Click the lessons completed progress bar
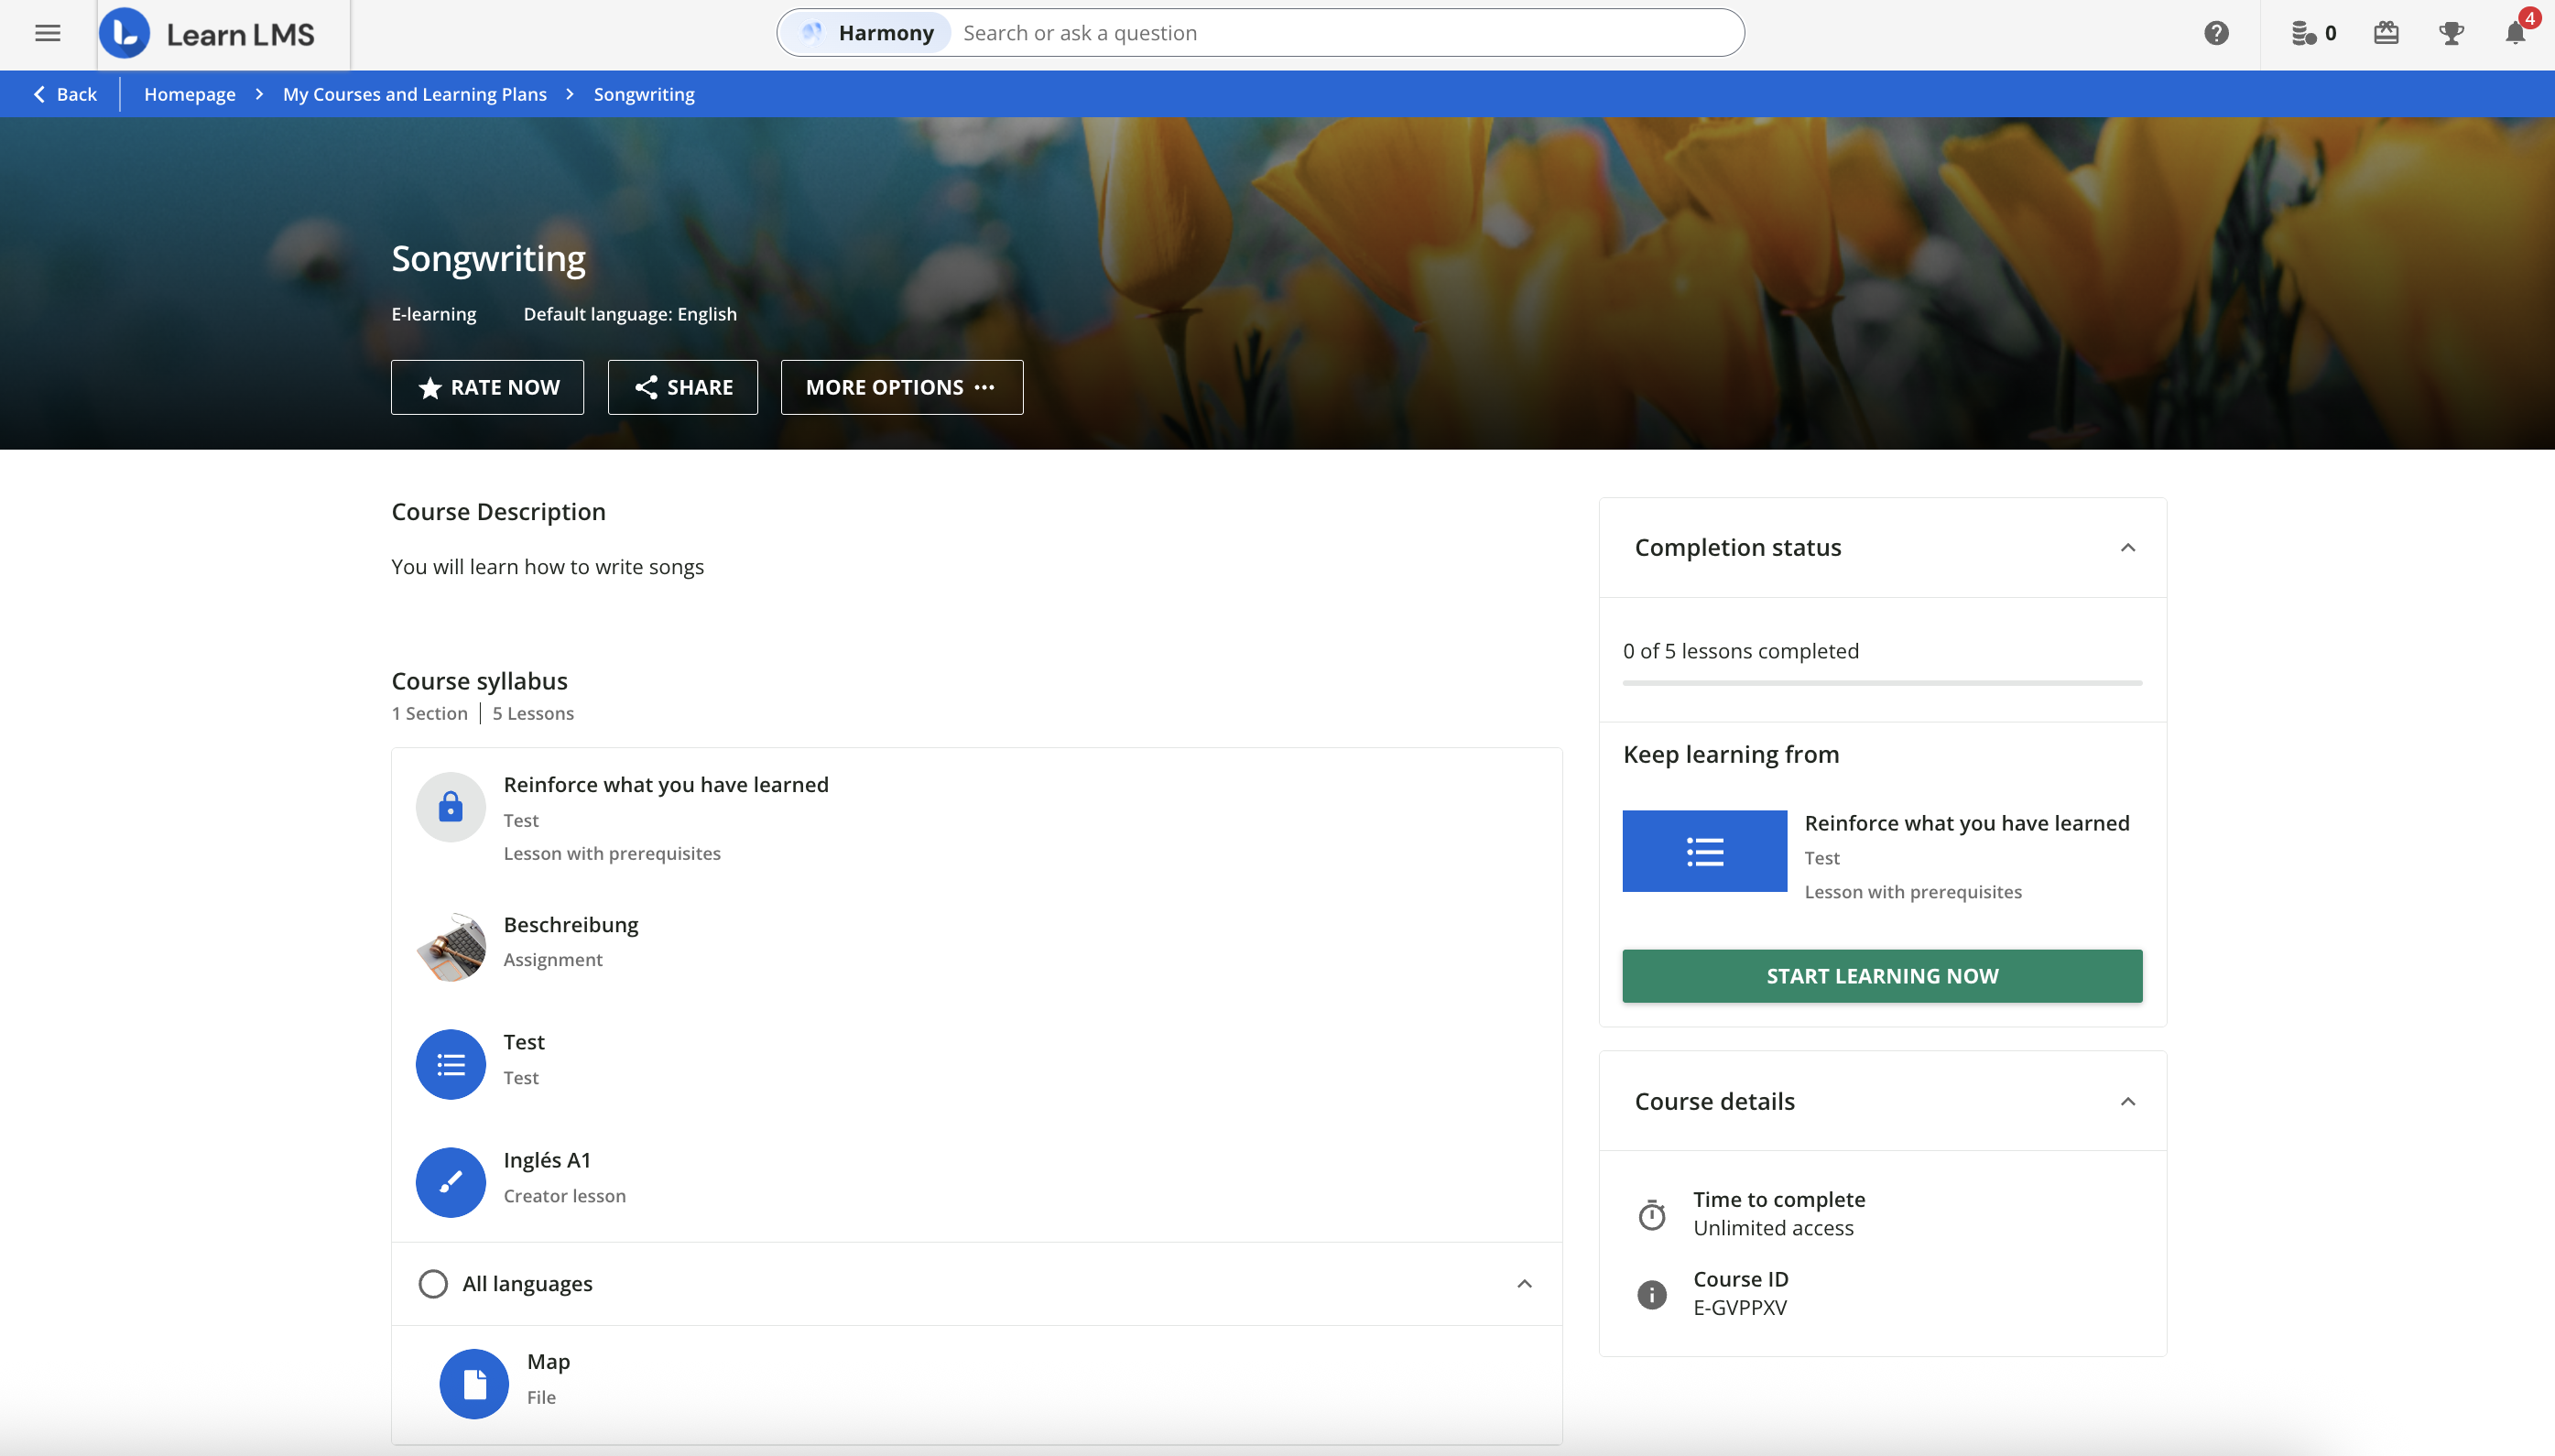Viewport: 2555px width, 1456px height. point(1881,684)
